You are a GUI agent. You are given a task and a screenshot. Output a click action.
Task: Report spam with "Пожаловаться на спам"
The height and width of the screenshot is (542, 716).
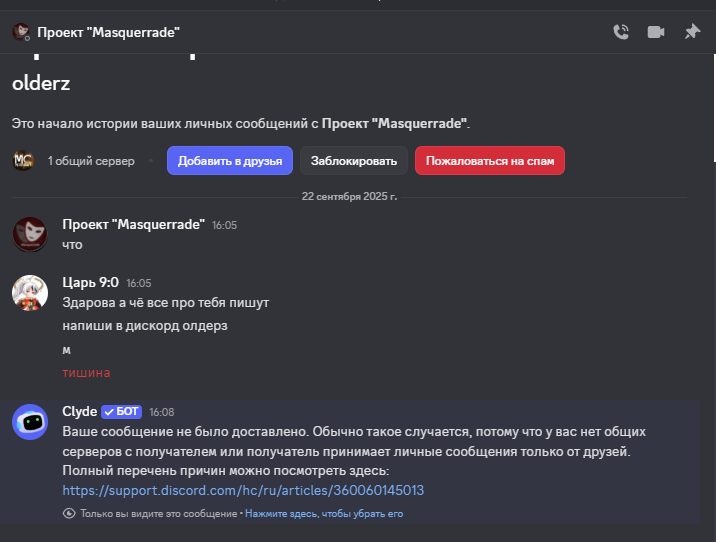[x=490, y=160]
